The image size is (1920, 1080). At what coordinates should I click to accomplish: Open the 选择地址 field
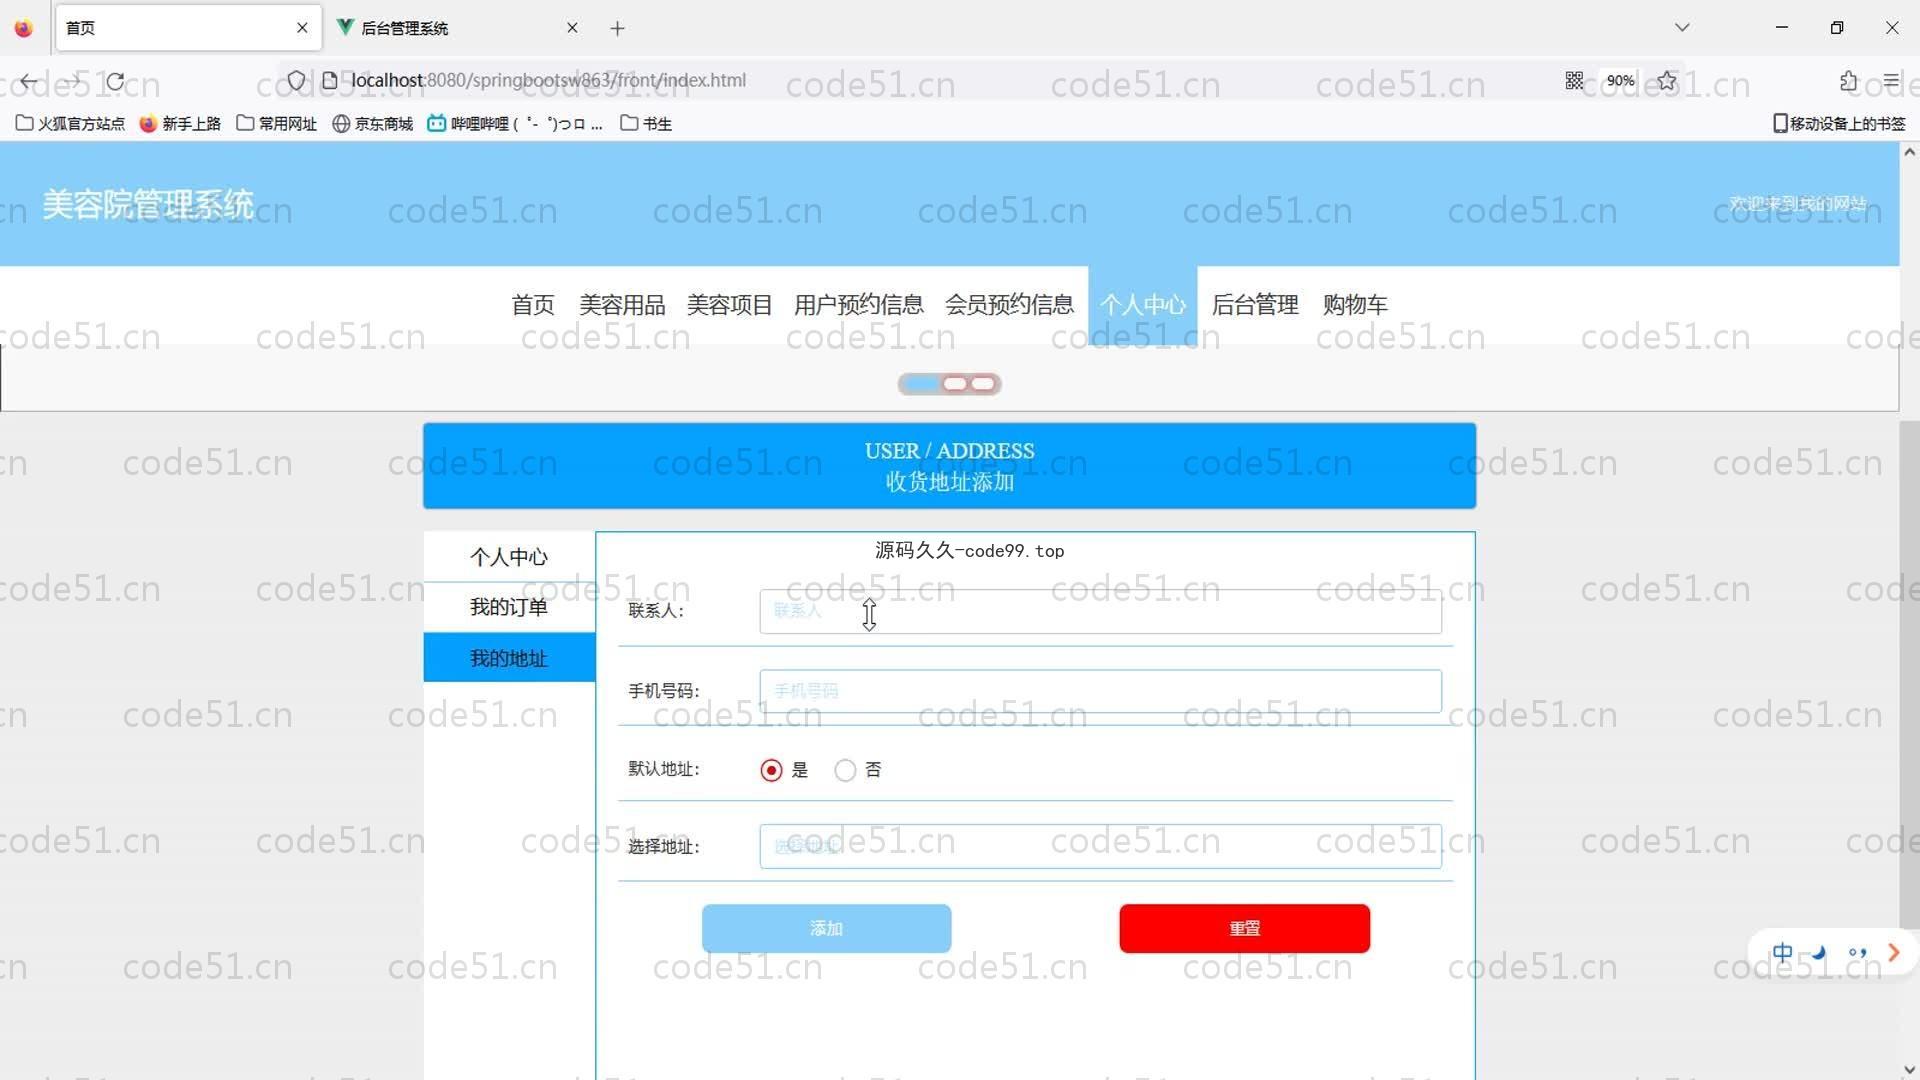click(x=1100, y=846)
